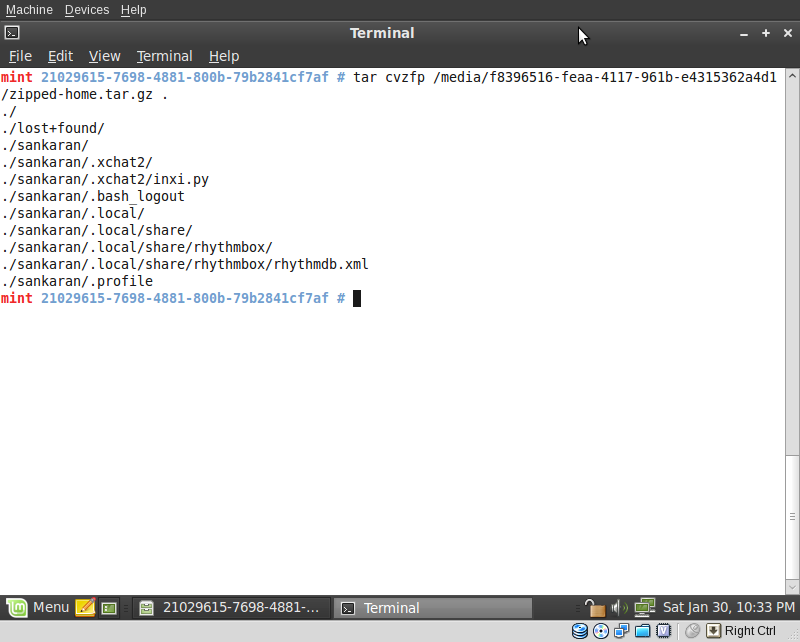Select the 21029615-7698-4881 window in the taskbar
Screen dimensions: 800x642
click(230, 607)
